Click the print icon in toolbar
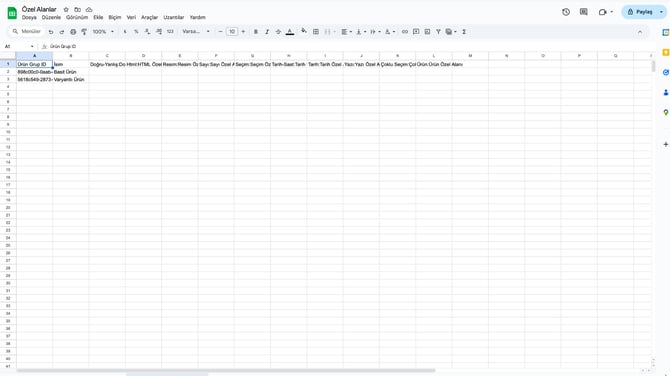Viewport: 670px width, 376px height. coord(73,32)
